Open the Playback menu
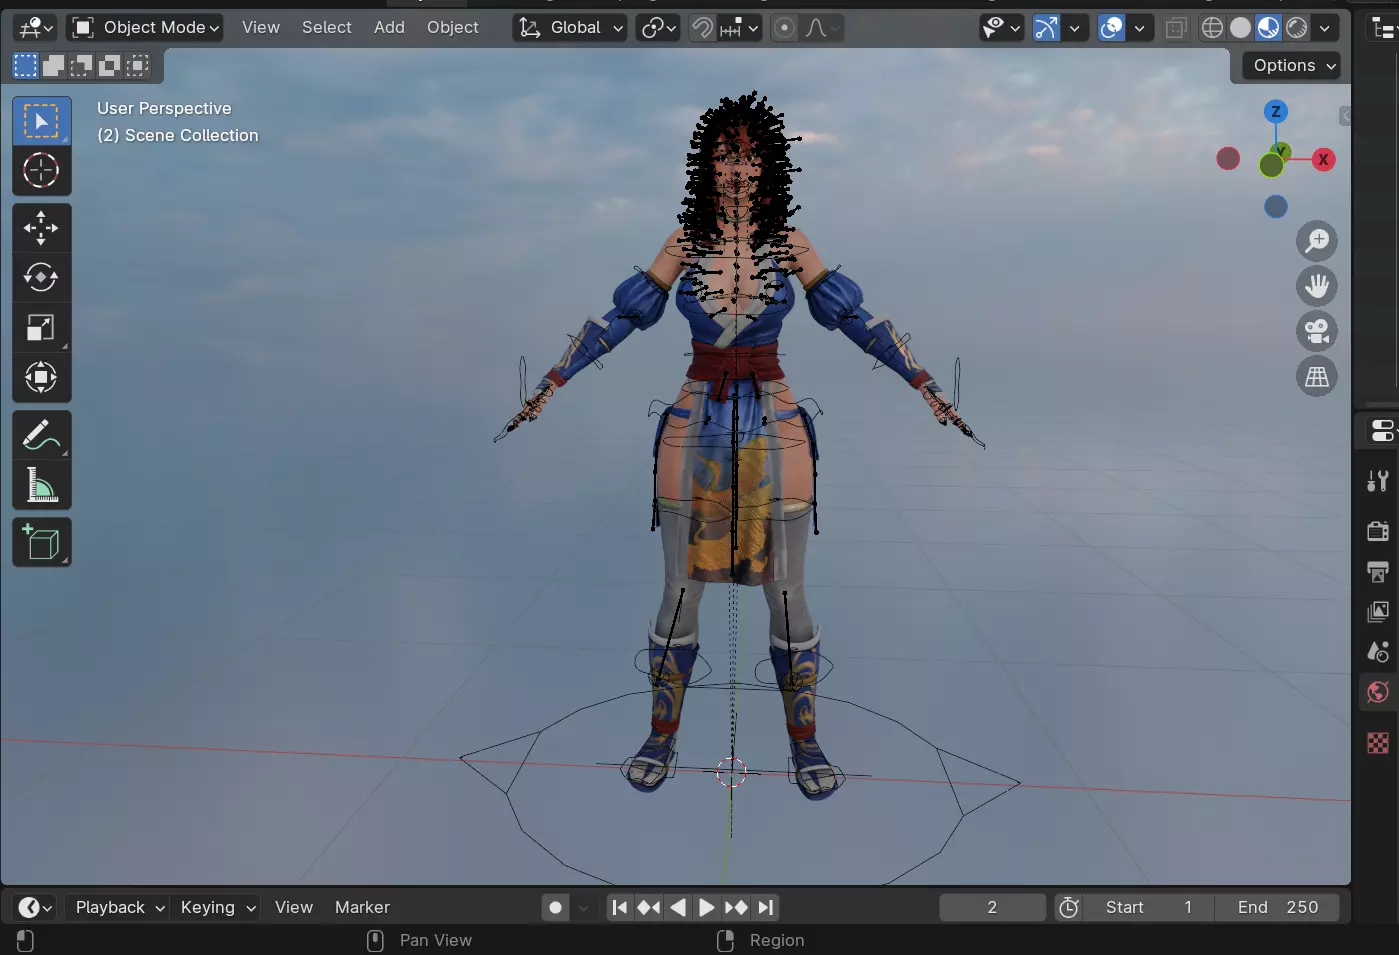Screen dimensions: 1399x955 [119, 907]
